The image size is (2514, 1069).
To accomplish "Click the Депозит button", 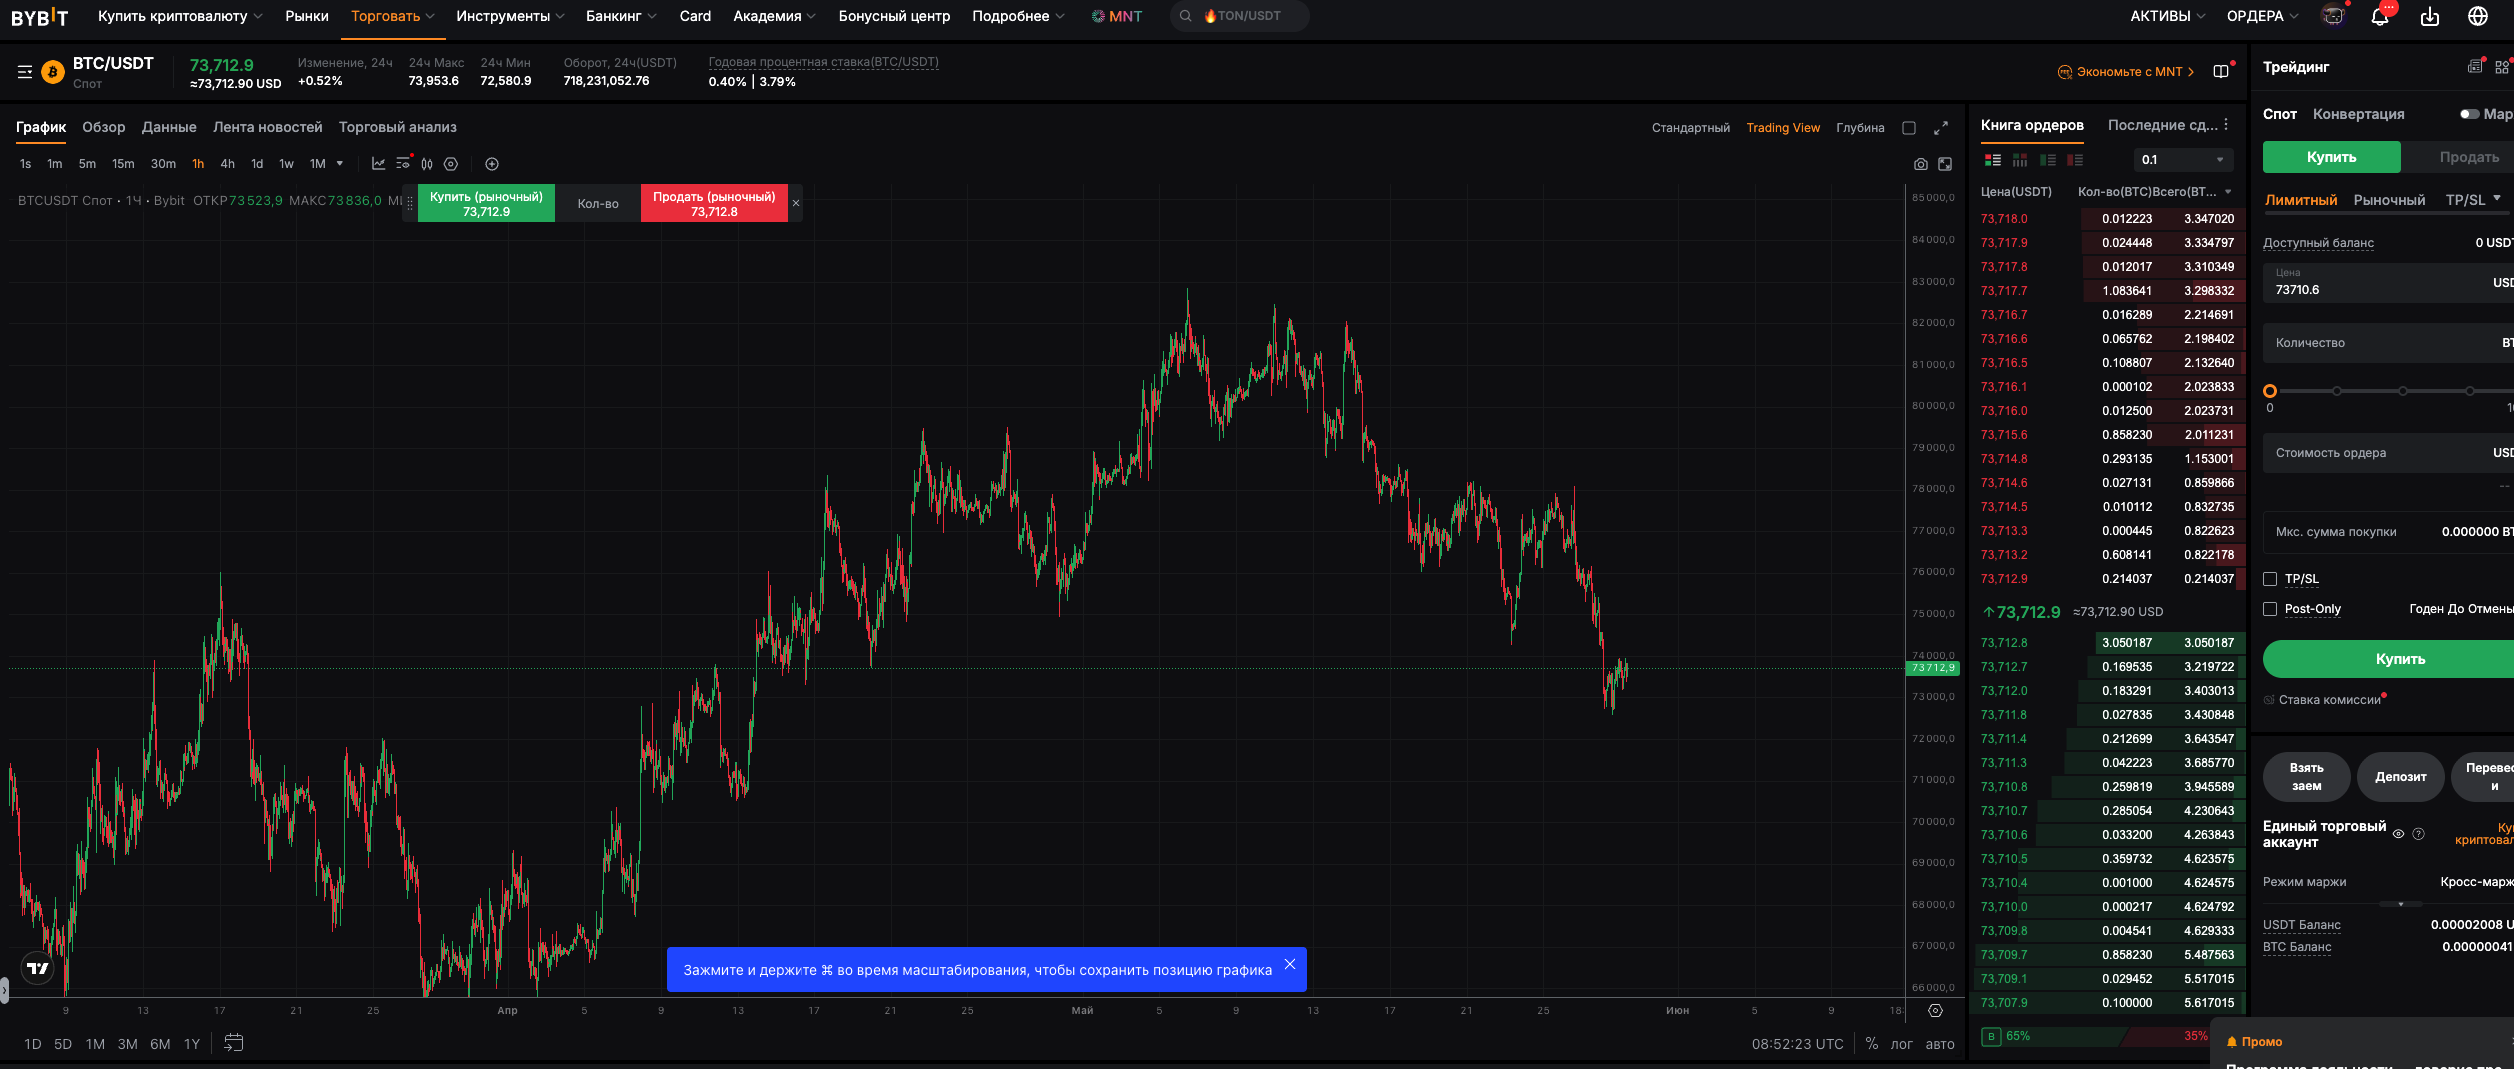I will click(2401, 777).
